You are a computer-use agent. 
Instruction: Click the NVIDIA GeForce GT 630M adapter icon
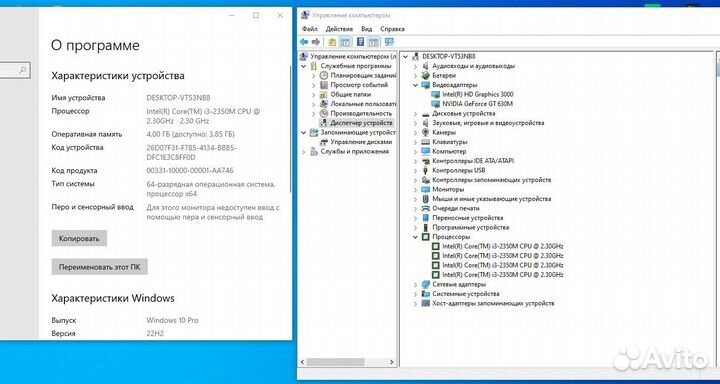[436, 104]
